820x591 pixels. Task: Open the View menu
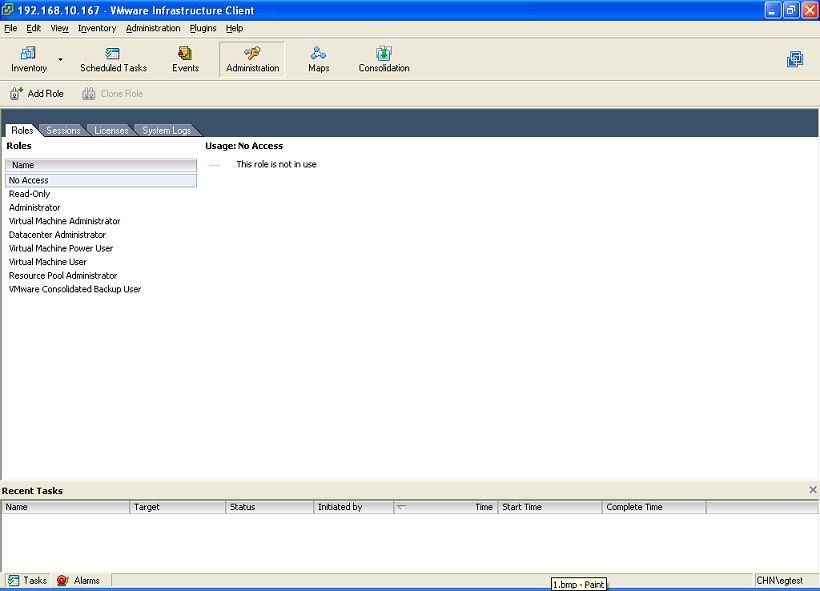click(60, 28)
